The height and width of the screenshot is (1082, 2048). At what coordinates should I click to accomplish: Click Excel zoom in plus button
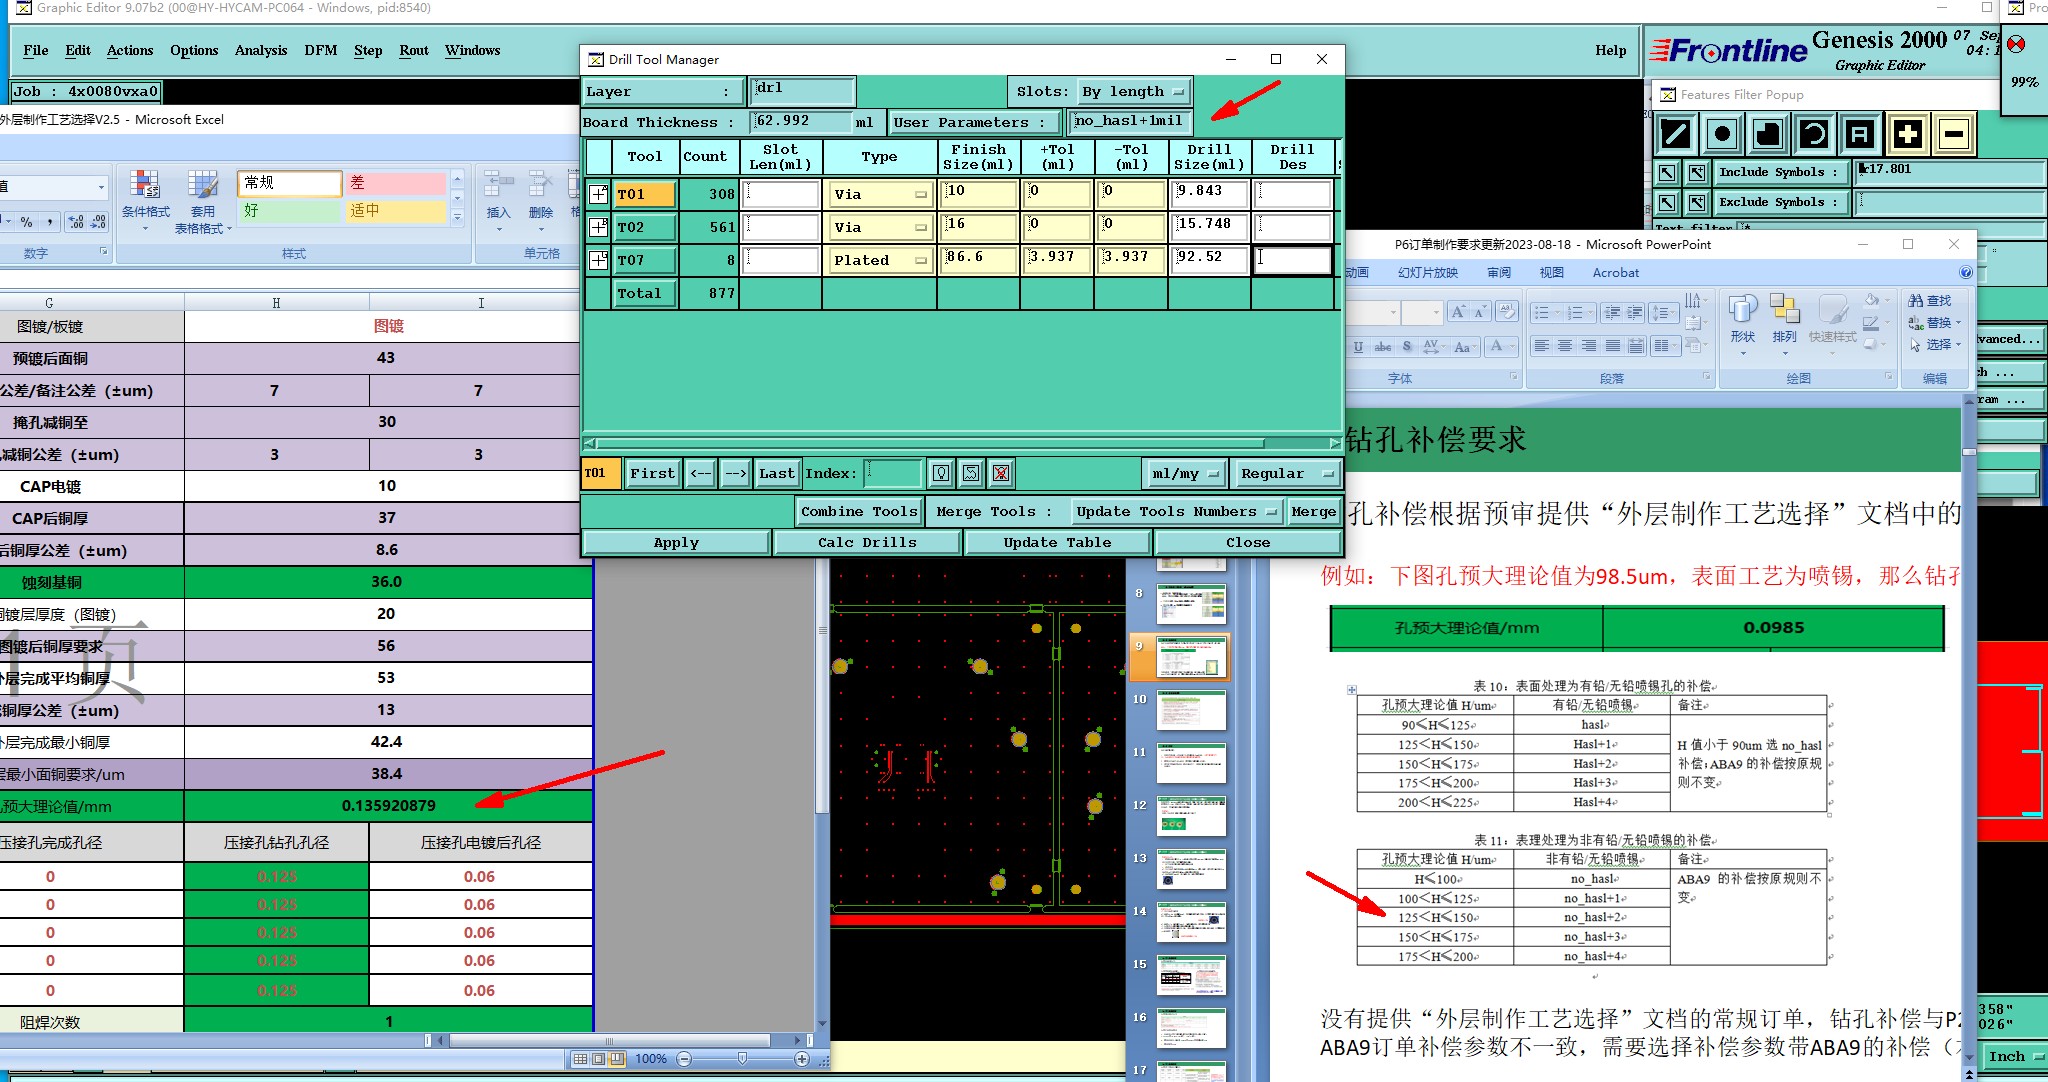pos(801,1058)
